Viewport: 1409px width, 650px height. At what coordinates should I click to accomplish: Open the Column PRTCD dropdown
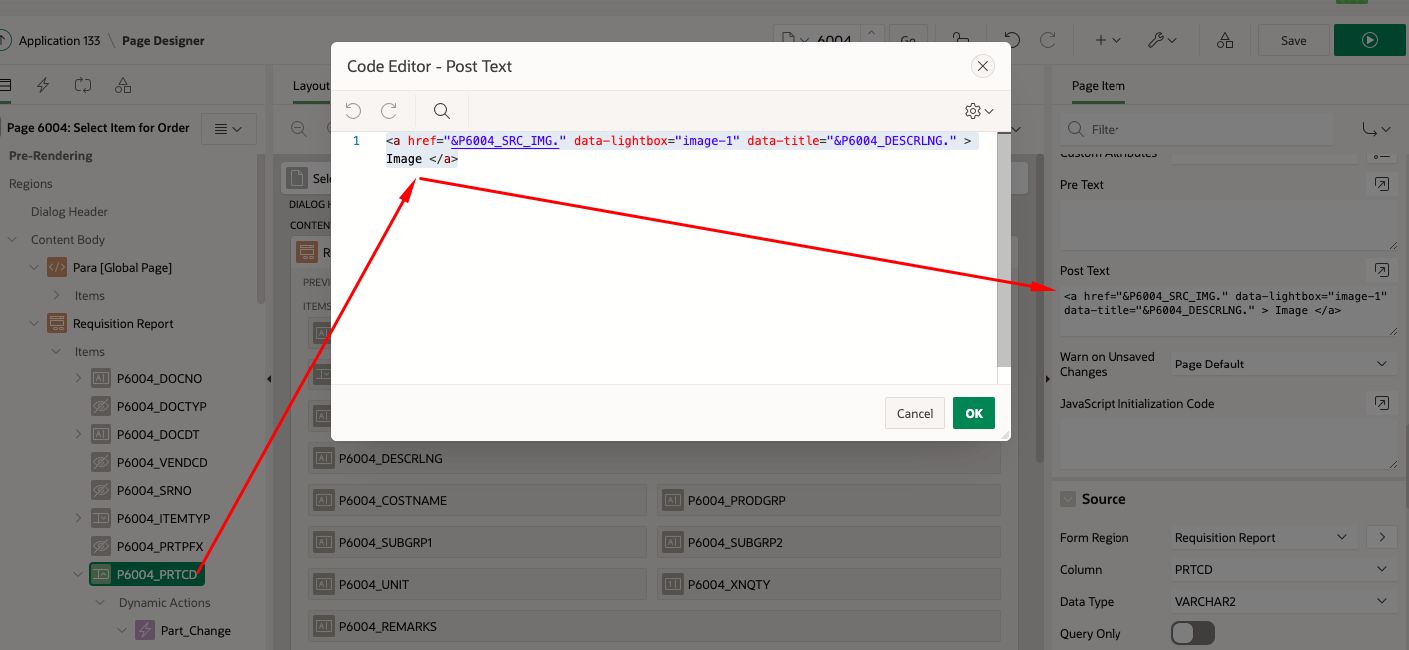pyautogui.click(x=1283, y=569)
